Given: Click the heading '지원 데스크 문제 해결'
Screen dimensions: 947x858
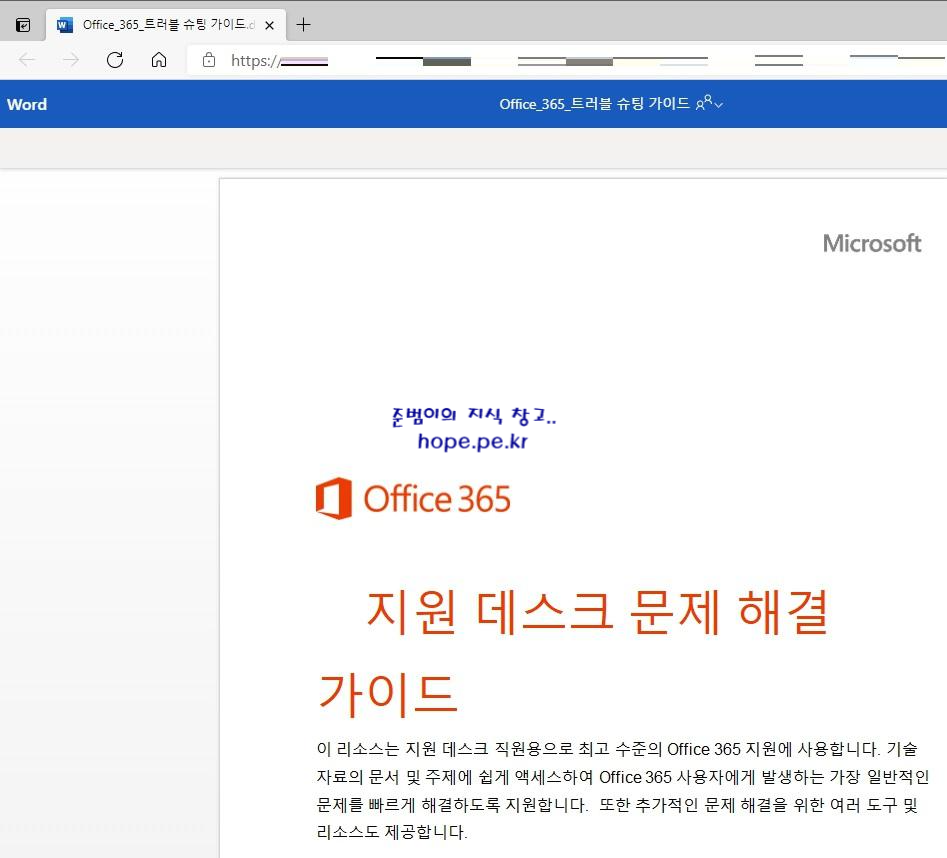Looking at the screenshot, I should coord(597,612).
